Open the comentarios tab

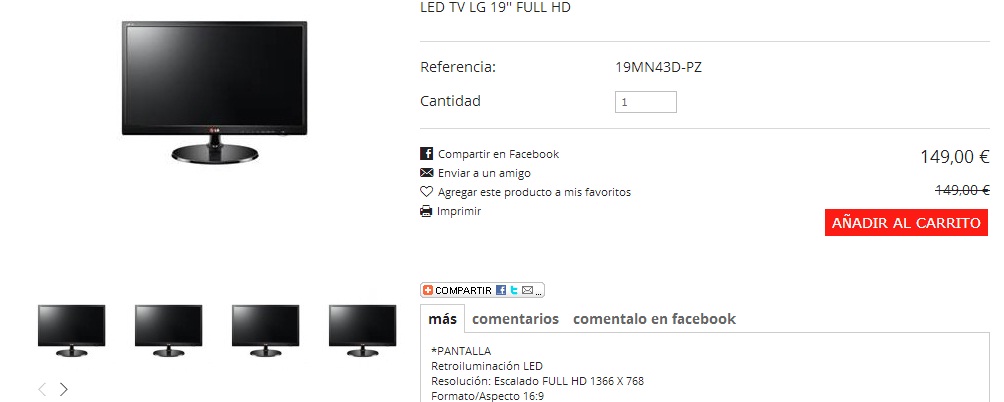(515, 319)
